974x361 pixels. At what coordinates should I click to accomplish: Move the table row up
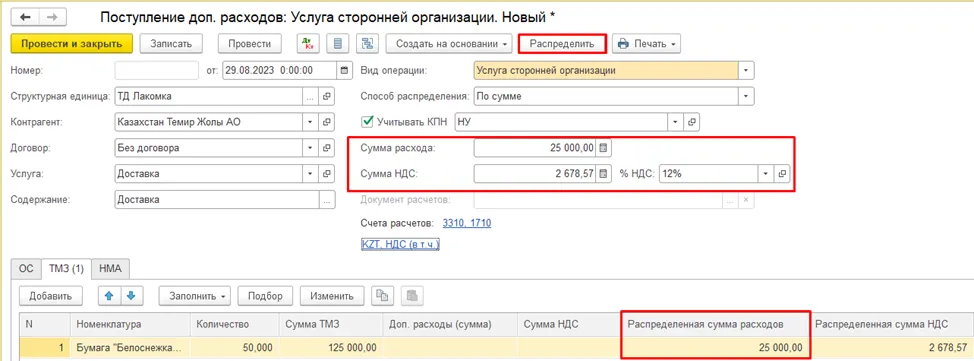pos(109,296)
